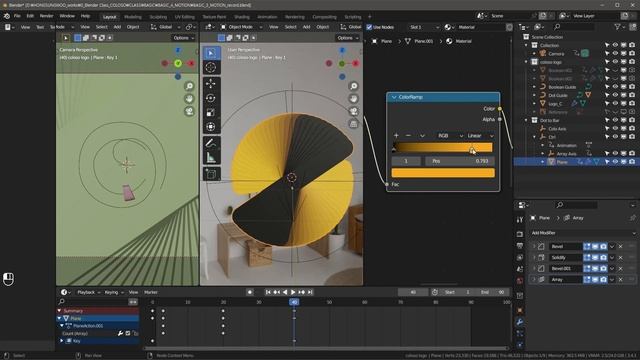Image resolution: width=640 pixels, height=360 pixels.
Task: Click the timeline current frame marker 40
Action: pyautogui.click(x=294, y=302)
